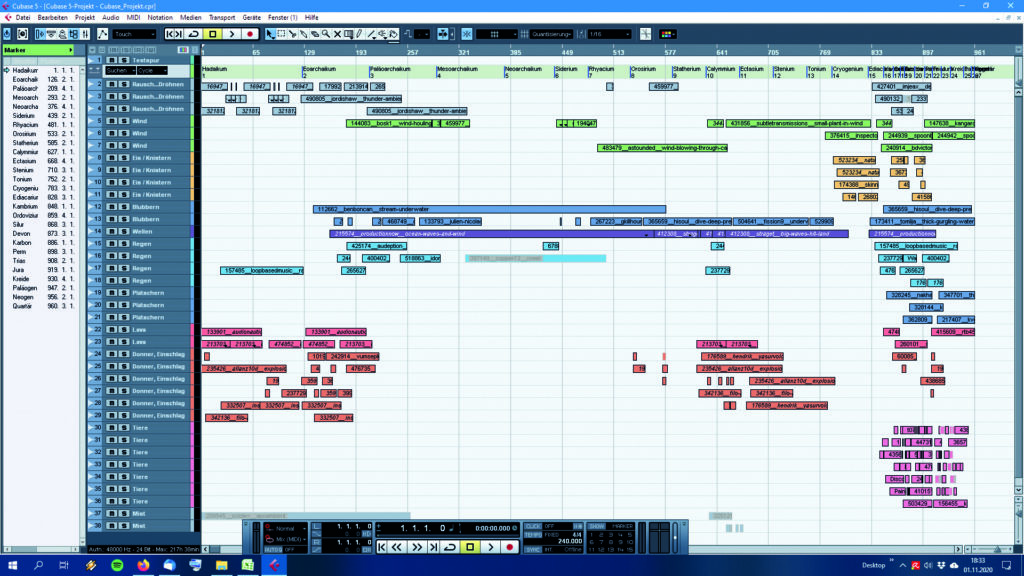Open the Datei menu
Image resolution: width=1024 pixels, height=576 pixels.
point(23,18)
